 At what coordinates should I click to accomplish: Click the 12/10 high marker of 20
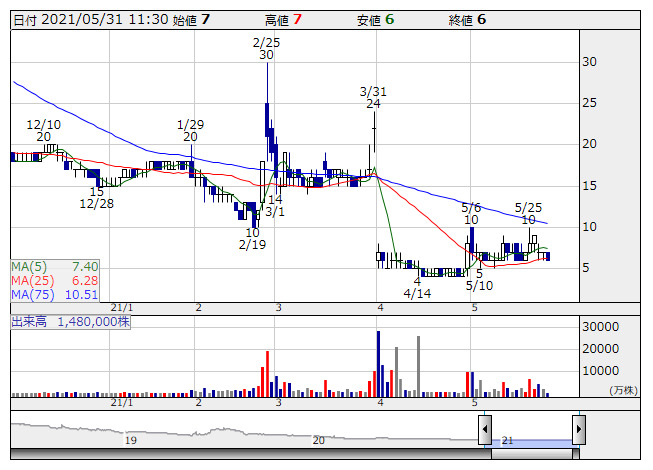[x=44, y=130]
